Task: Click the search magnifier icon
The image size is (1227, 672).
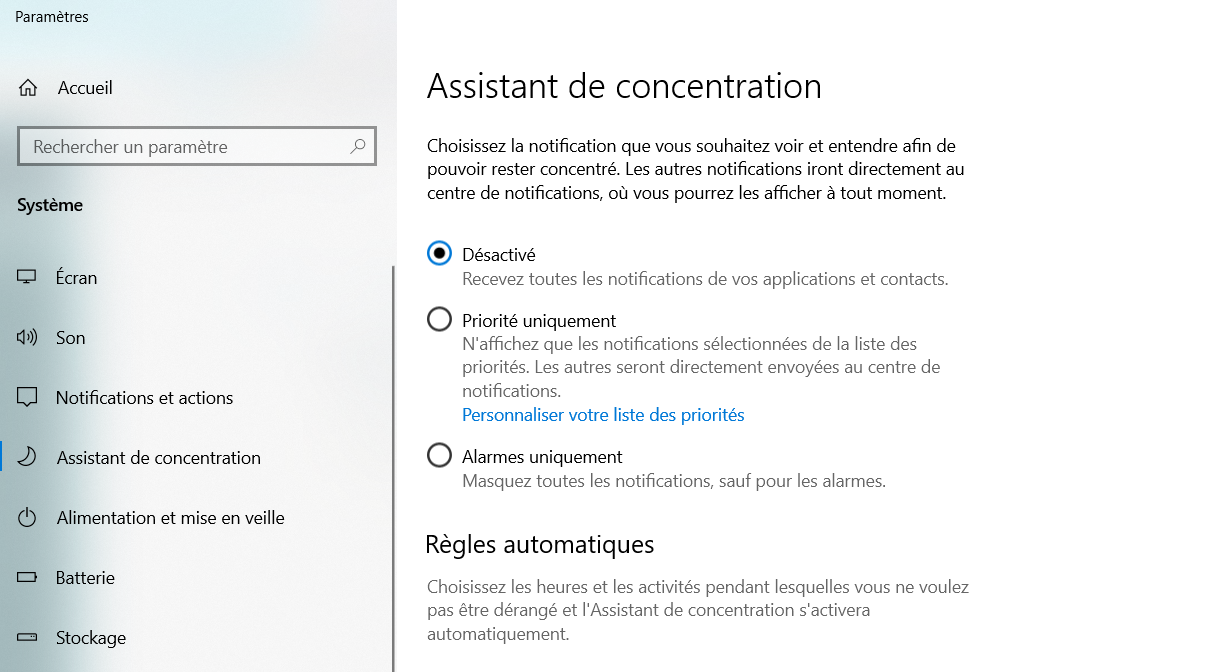Action: (x=358, y=146)
